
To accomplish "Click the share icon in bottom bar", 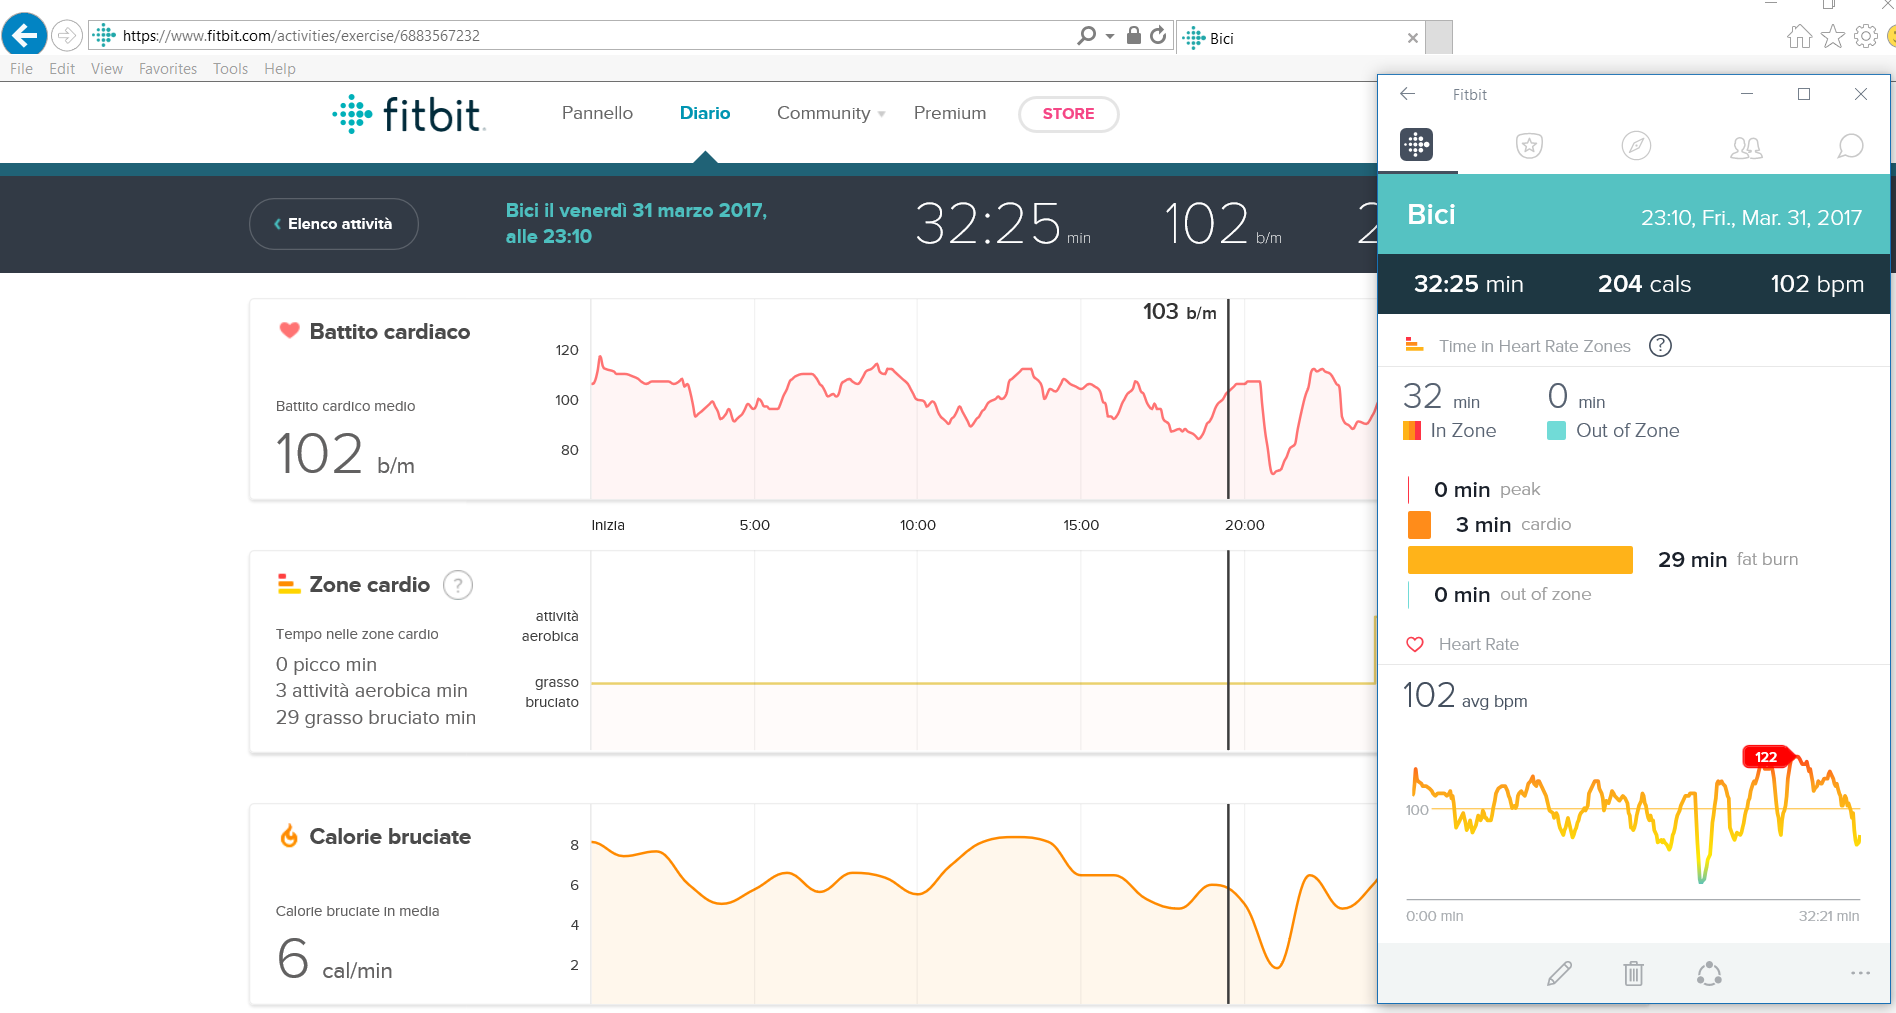I will coord(1709,973).
